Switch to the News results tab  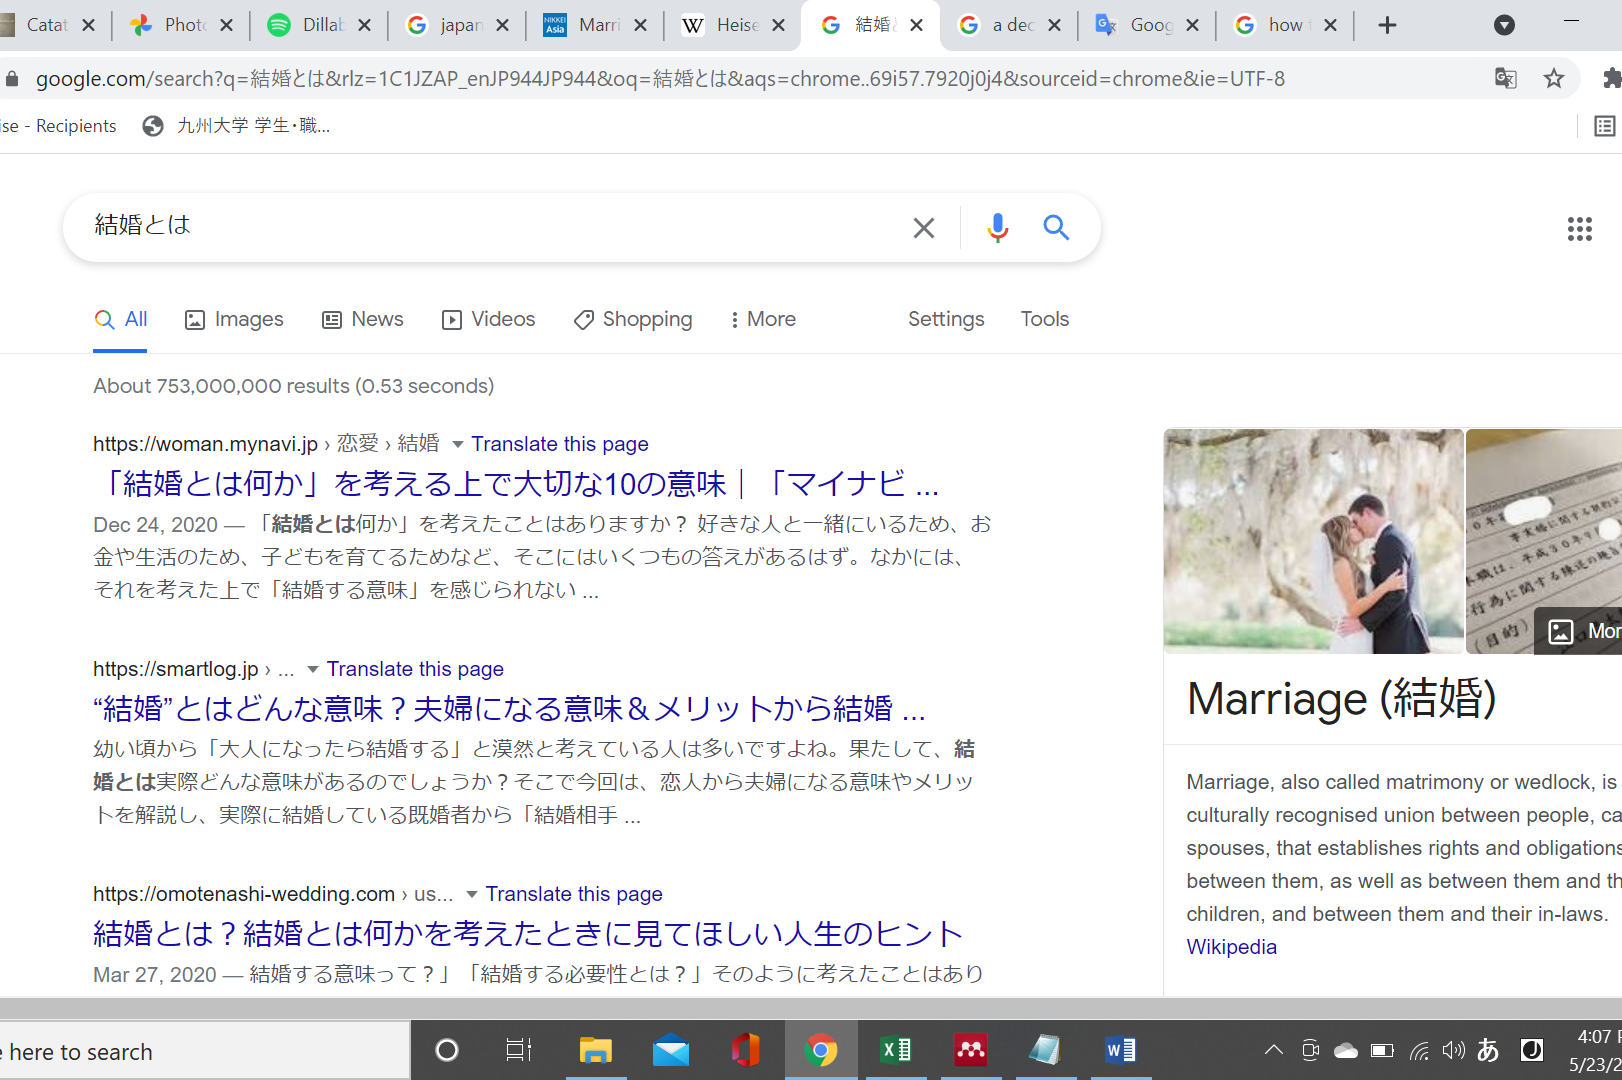pyautogui.click(x=362, y=319)
